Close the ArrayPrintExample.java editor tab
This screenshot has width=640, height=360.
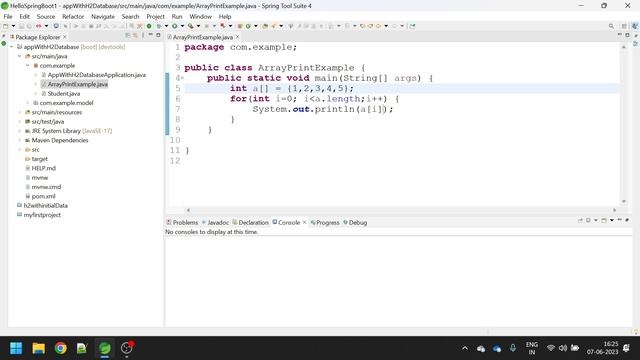[238, 37]
